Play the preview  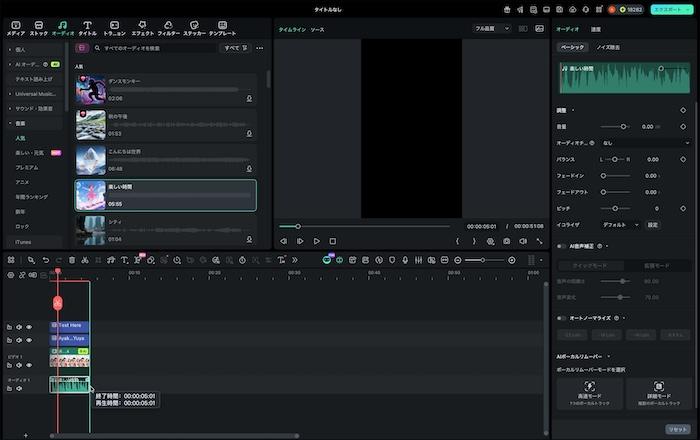[317, 241]
